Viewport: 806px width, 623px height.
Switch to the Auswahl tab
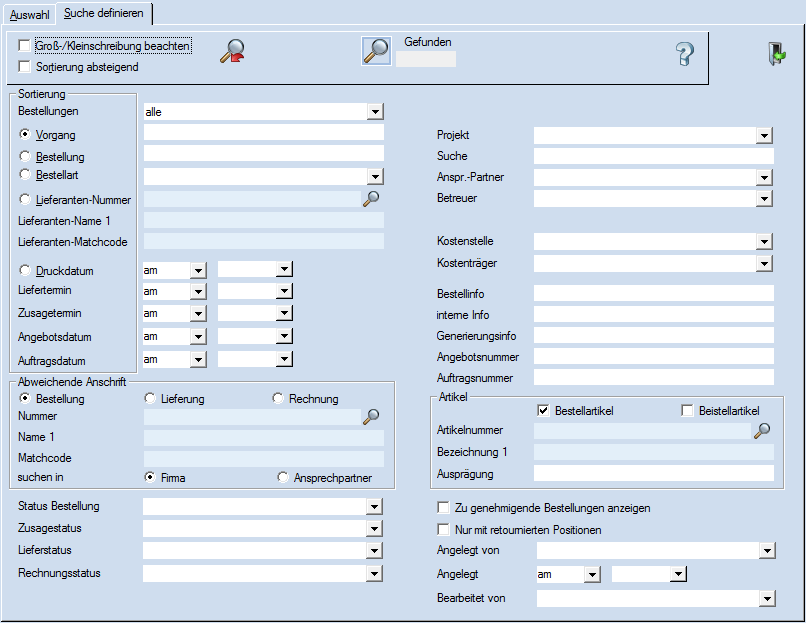[29, 14]
